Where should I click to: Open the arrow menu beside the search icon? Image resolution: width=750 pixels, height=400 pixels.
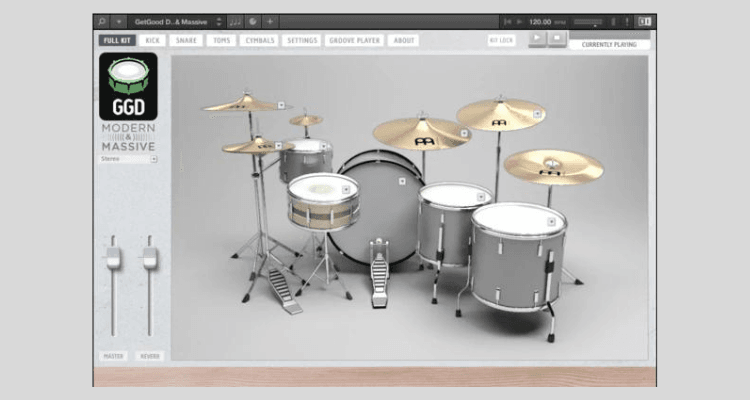point(119,22)
